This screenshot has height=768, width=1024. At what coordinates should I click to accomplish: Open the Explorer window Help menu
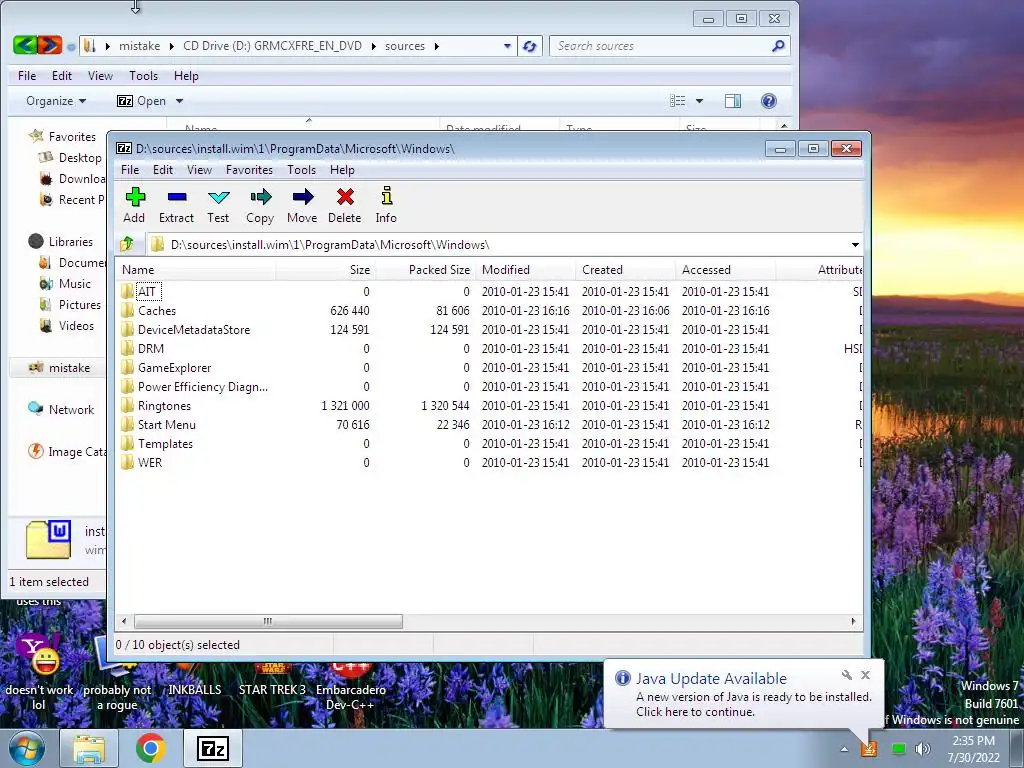point(186,76)
